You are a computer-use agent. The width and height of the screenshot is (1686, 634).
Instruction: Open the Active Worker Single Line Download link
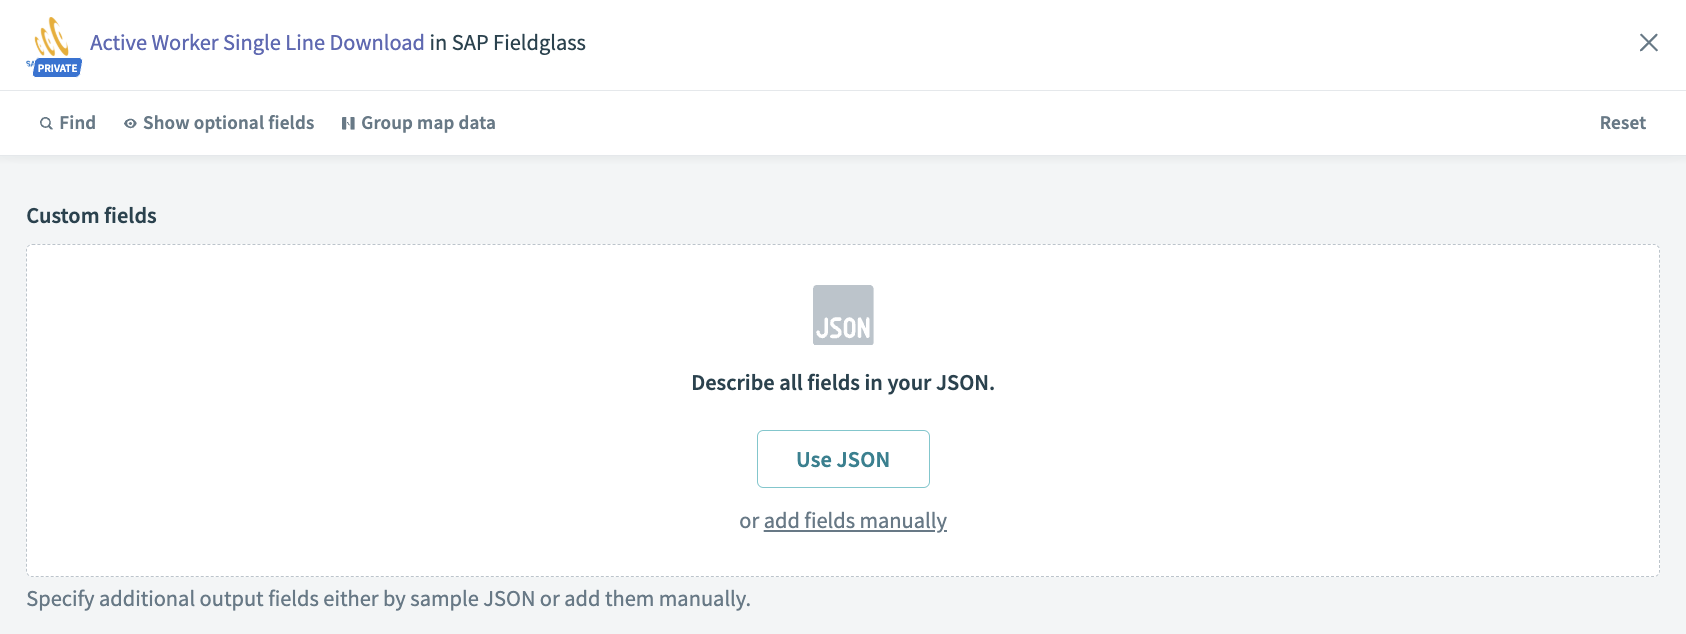click(257, 43)
